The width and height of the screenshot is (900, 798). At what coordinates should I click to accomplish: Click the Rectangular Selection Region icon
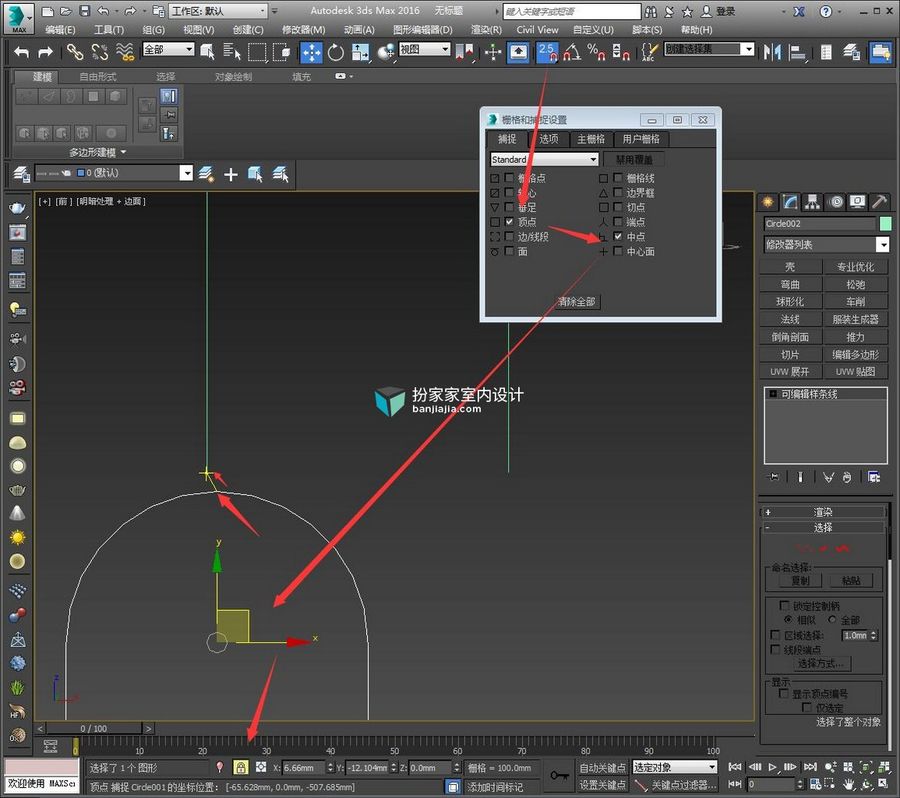[x=257, y=52]
